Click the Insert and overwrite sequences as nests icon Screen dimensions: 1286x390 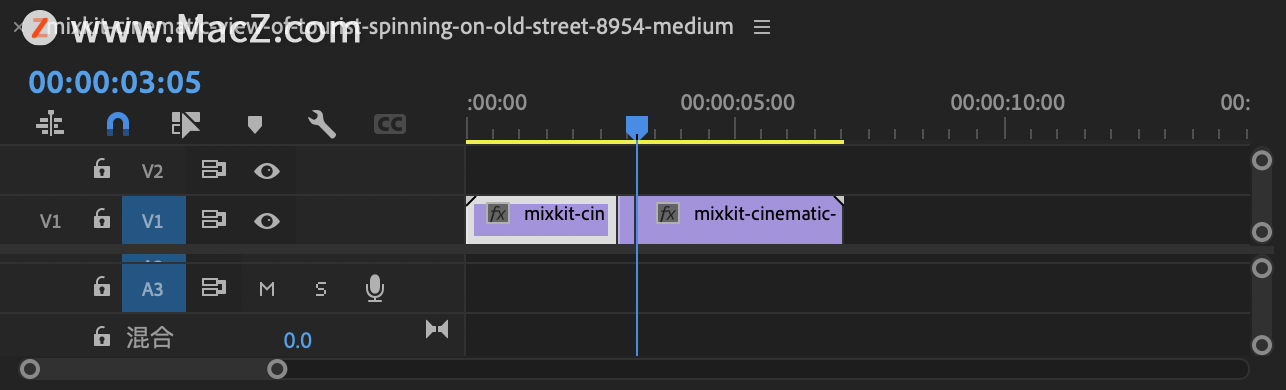coord(50,124)
